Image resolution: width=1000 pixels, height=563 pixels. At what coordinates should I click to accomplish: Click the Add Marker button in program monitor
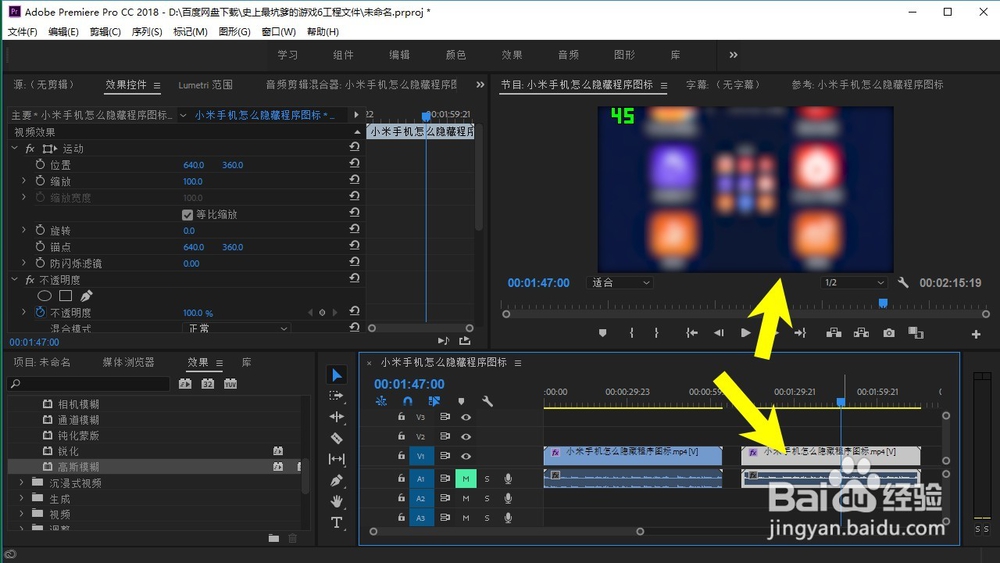pyautogui.click(x=603, y=333)
